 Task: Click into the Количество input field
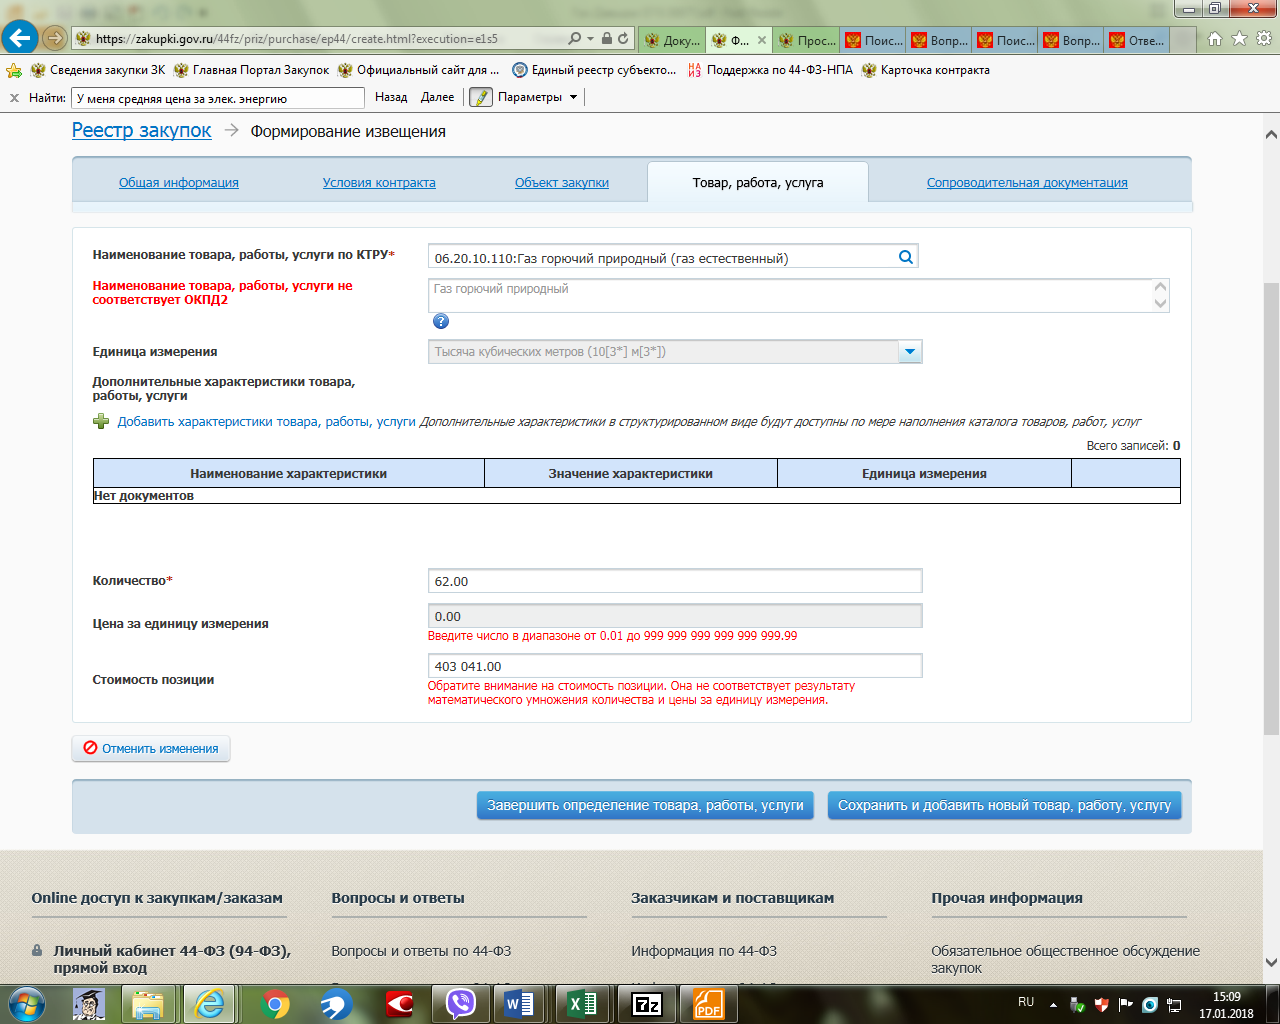click(x=674, y=581)
